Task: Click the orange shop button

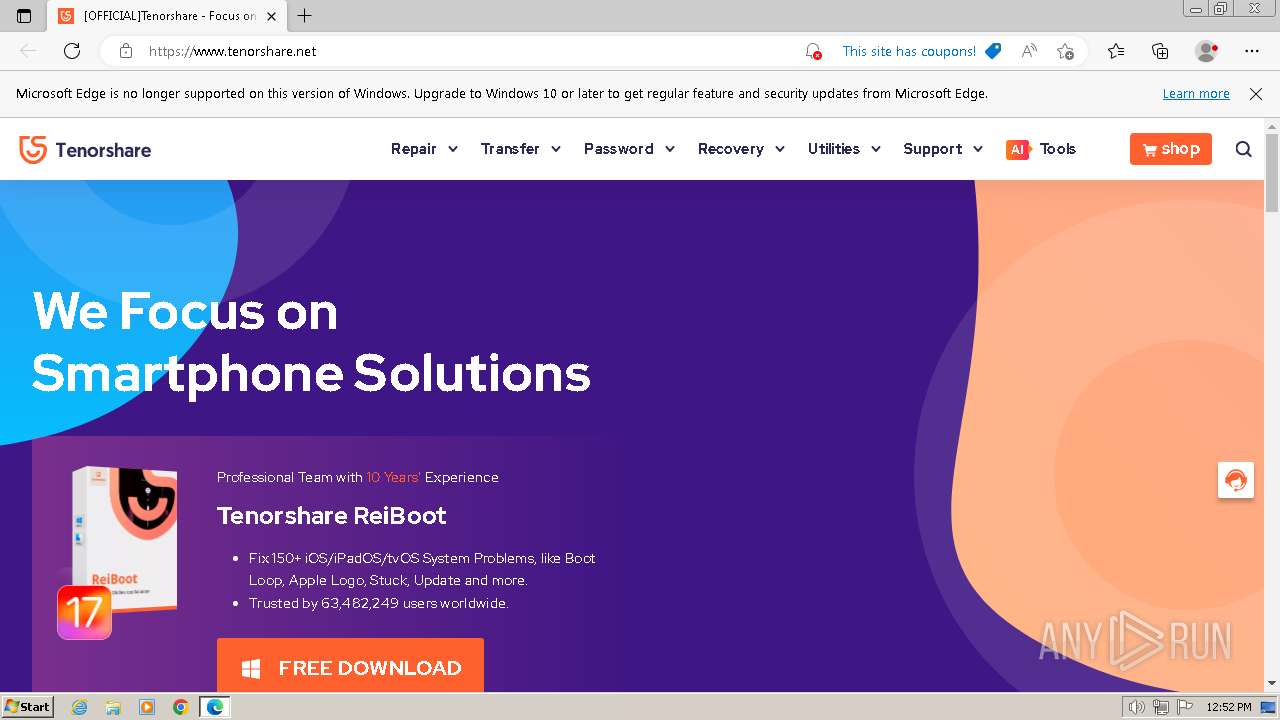Action: 1171,149
